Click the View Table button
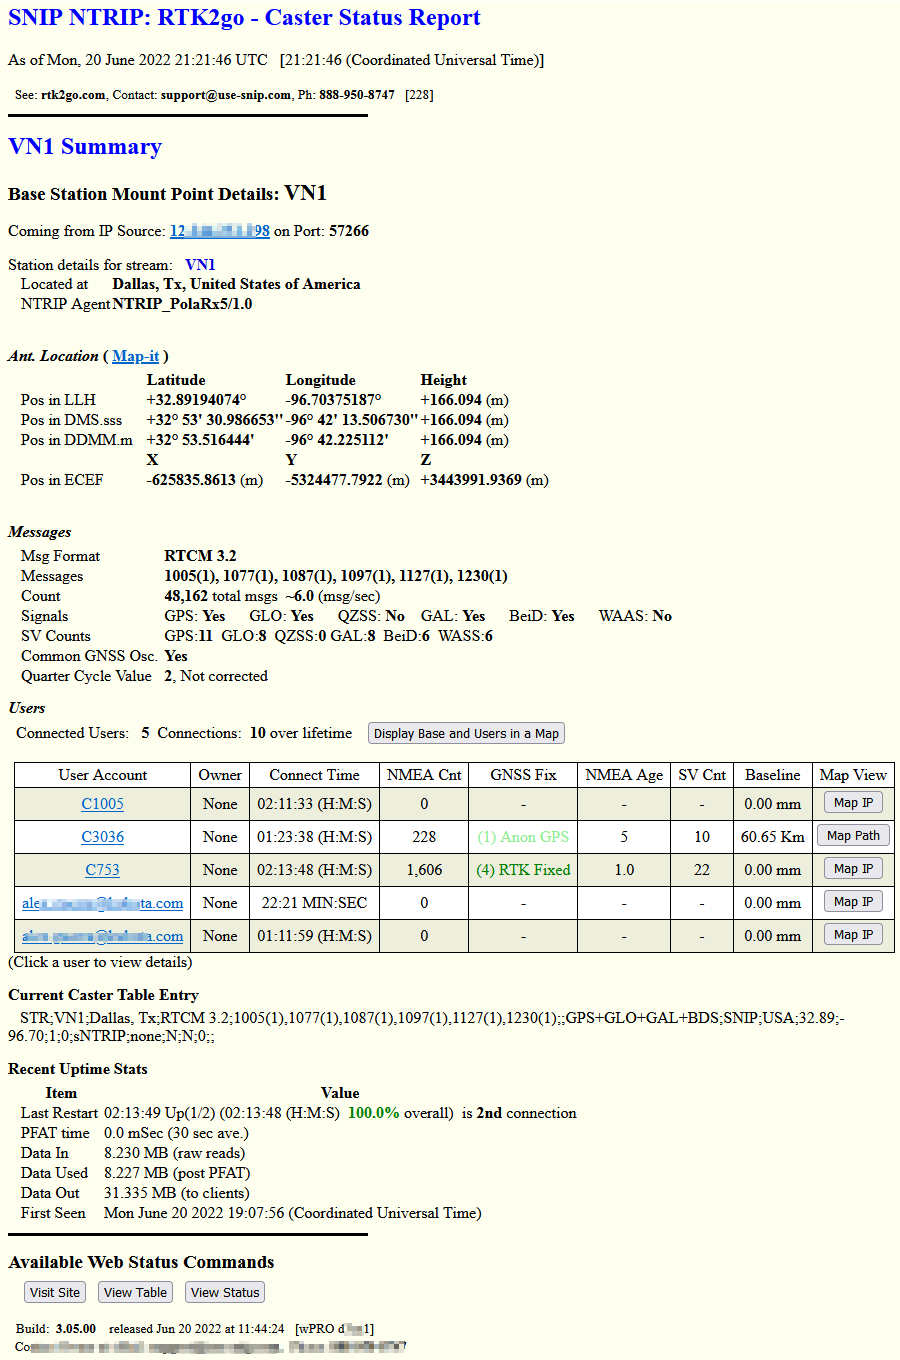900x1360 pixels. point(136,1293)
